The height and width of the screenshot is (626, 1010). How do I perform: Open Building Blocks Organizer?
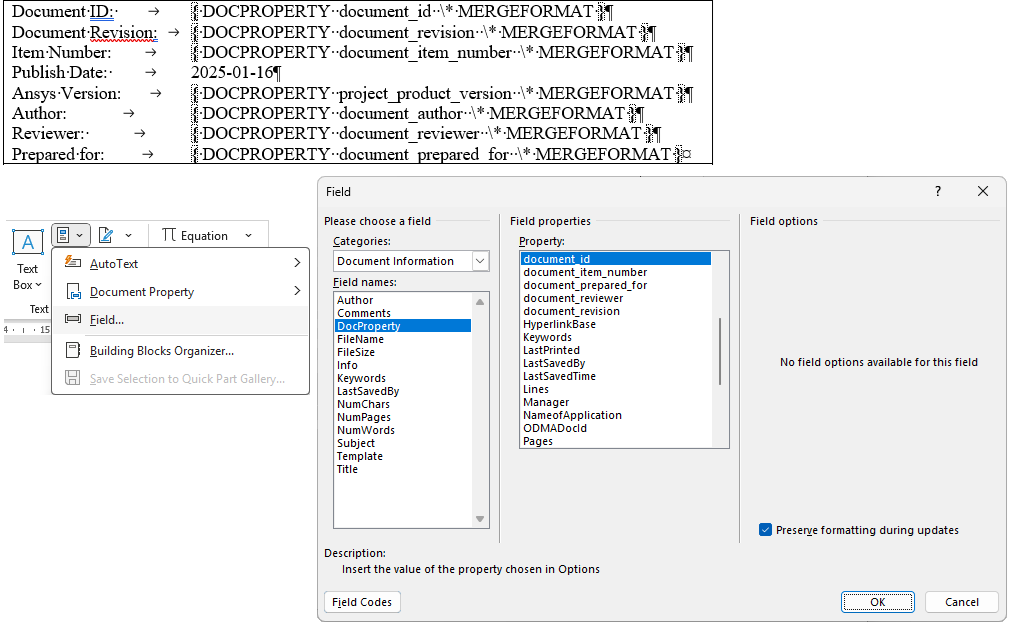pos(161,351)
